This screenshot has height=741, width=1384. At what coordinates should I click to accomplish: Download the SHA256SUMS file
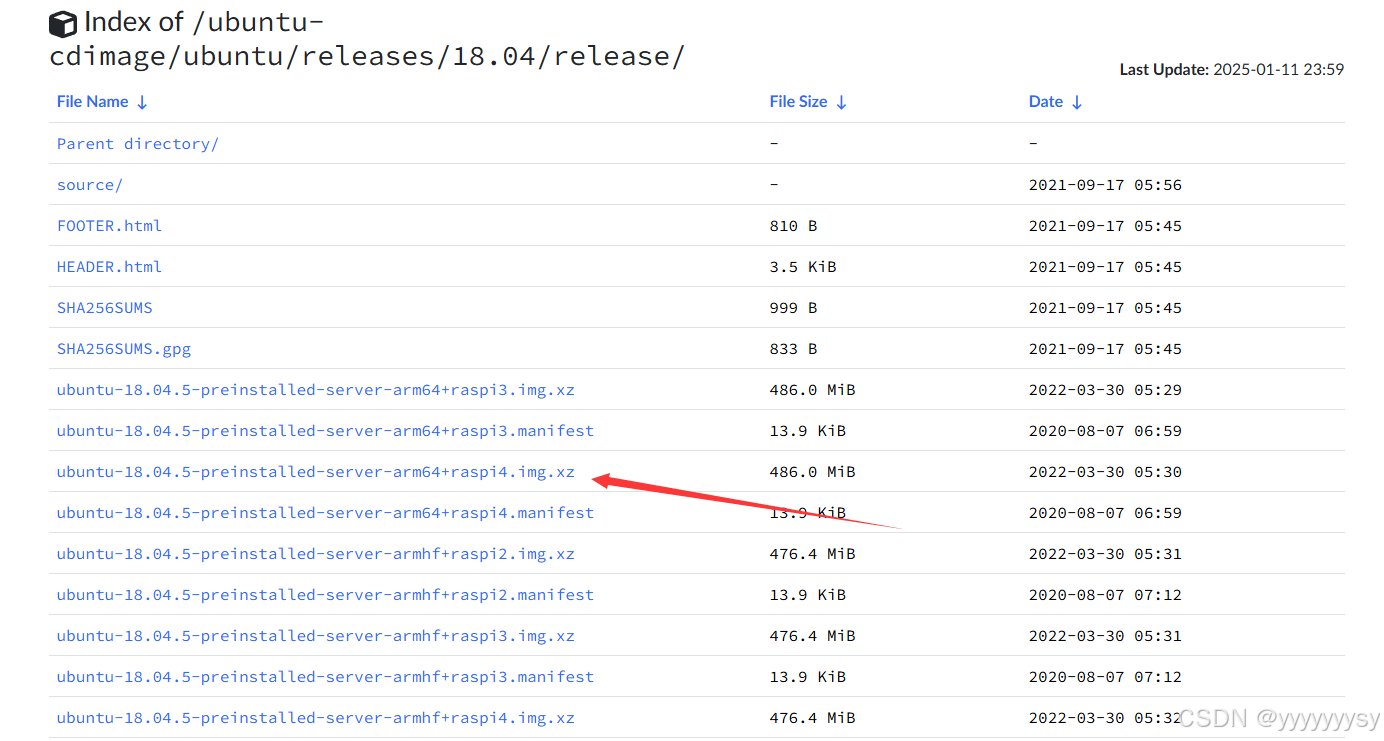tap(105, 308)
